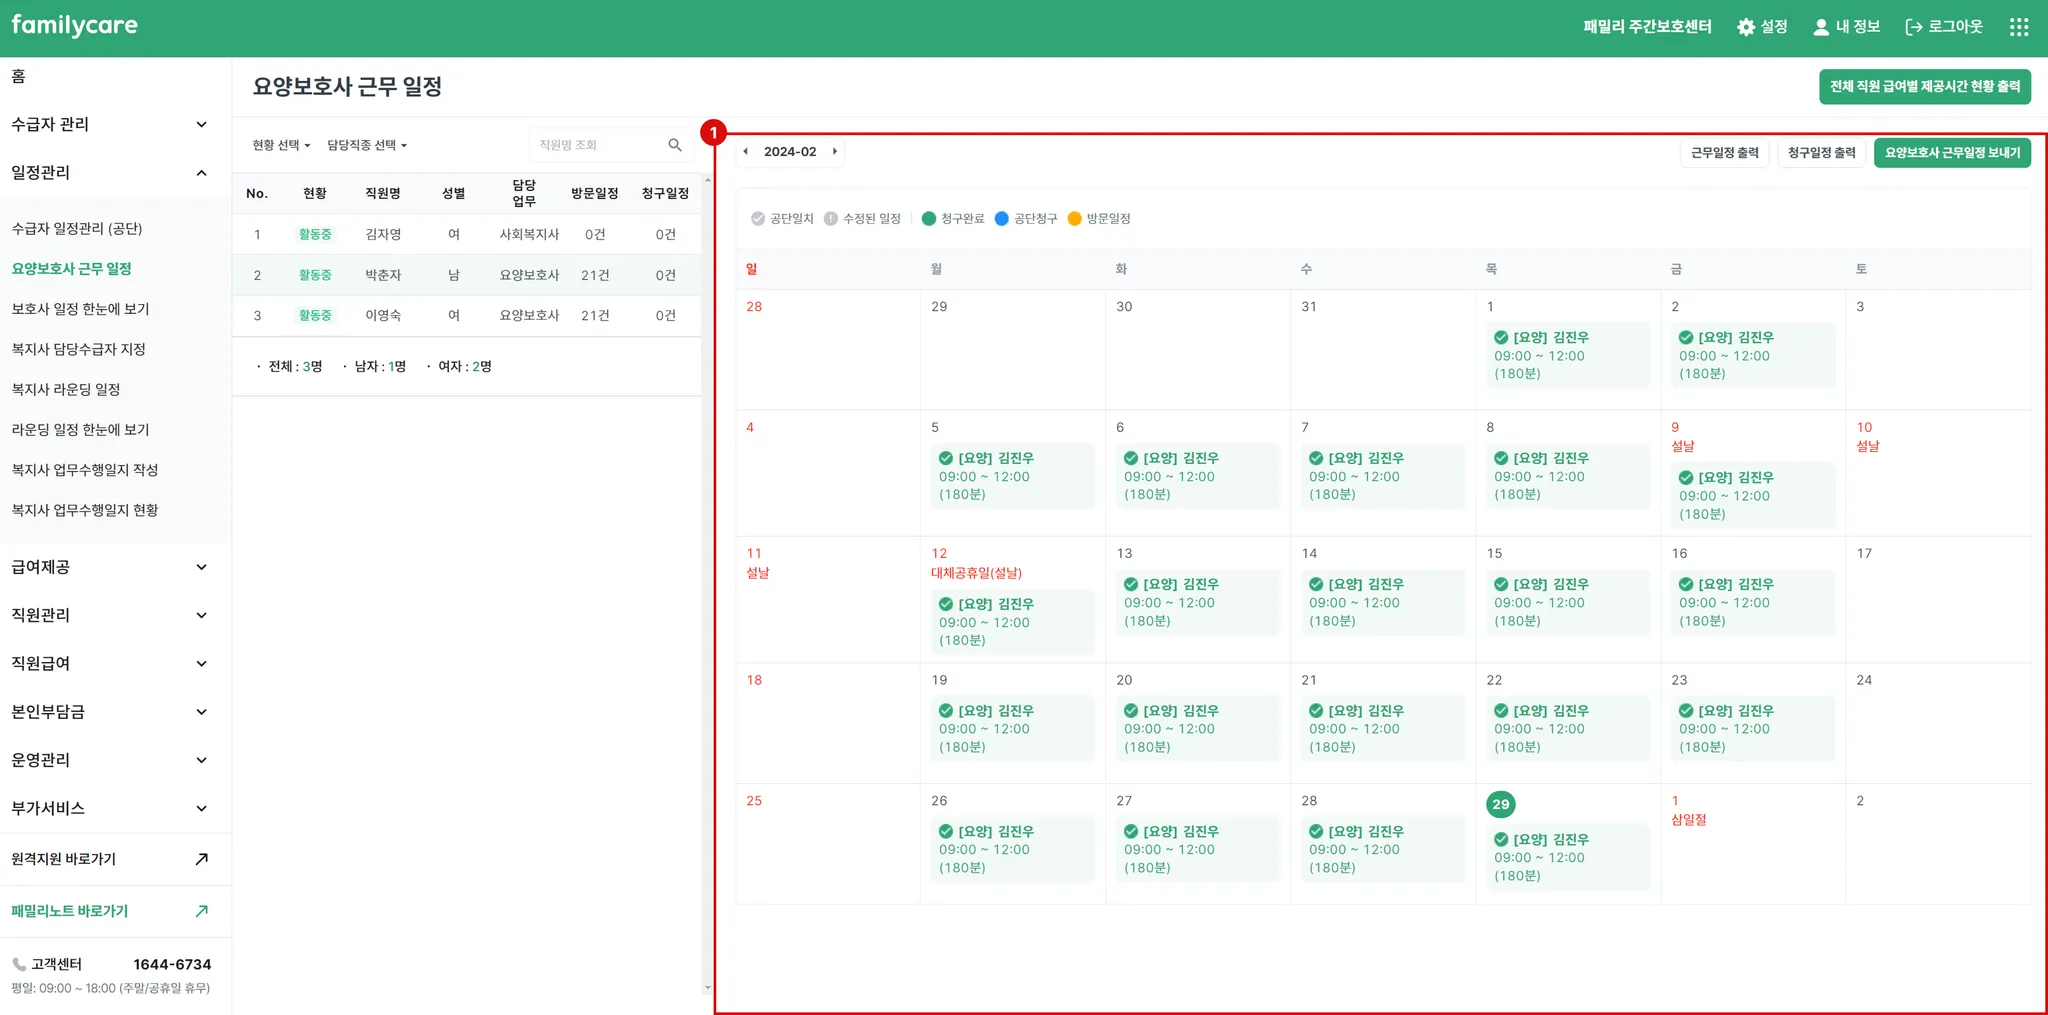The width and height of the screenshot is (2048, 1015).
Task: Open 패밀리노트 바로가기 external arrow icon
Action: click(201, 911)
